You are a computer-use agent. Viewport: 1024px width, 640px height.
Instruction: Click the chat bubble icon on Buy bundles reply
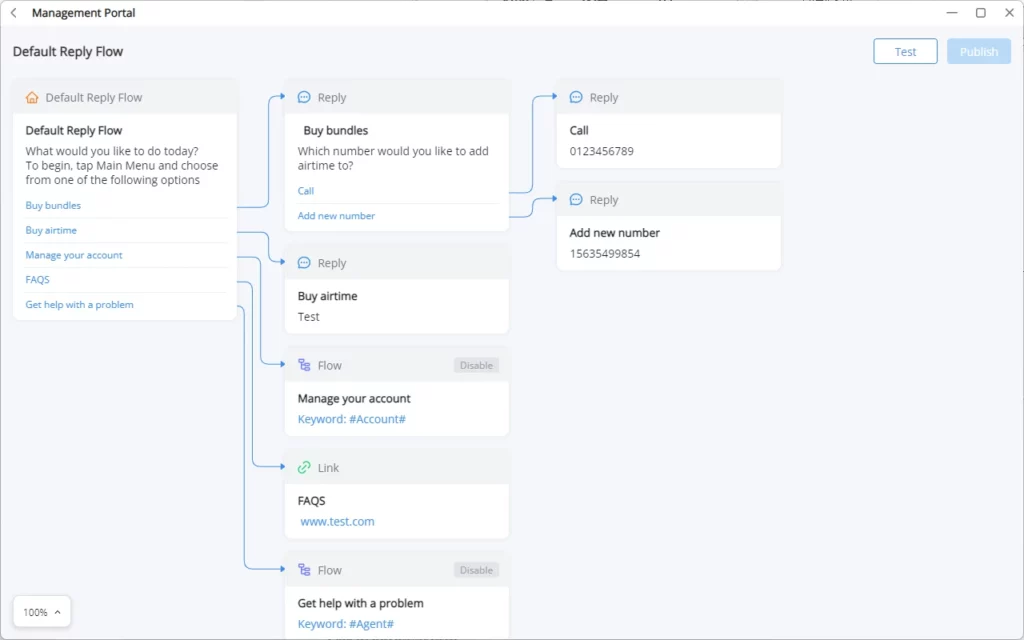[304, 97]
